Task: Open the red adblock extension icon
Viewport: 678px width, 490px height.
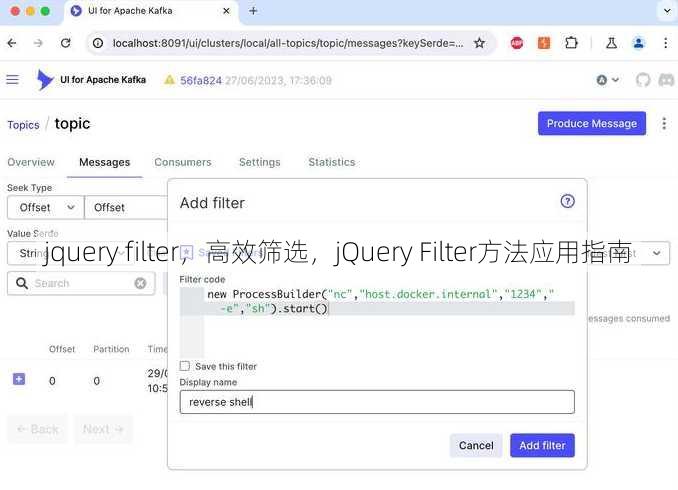Action: [x=517, y=43]
